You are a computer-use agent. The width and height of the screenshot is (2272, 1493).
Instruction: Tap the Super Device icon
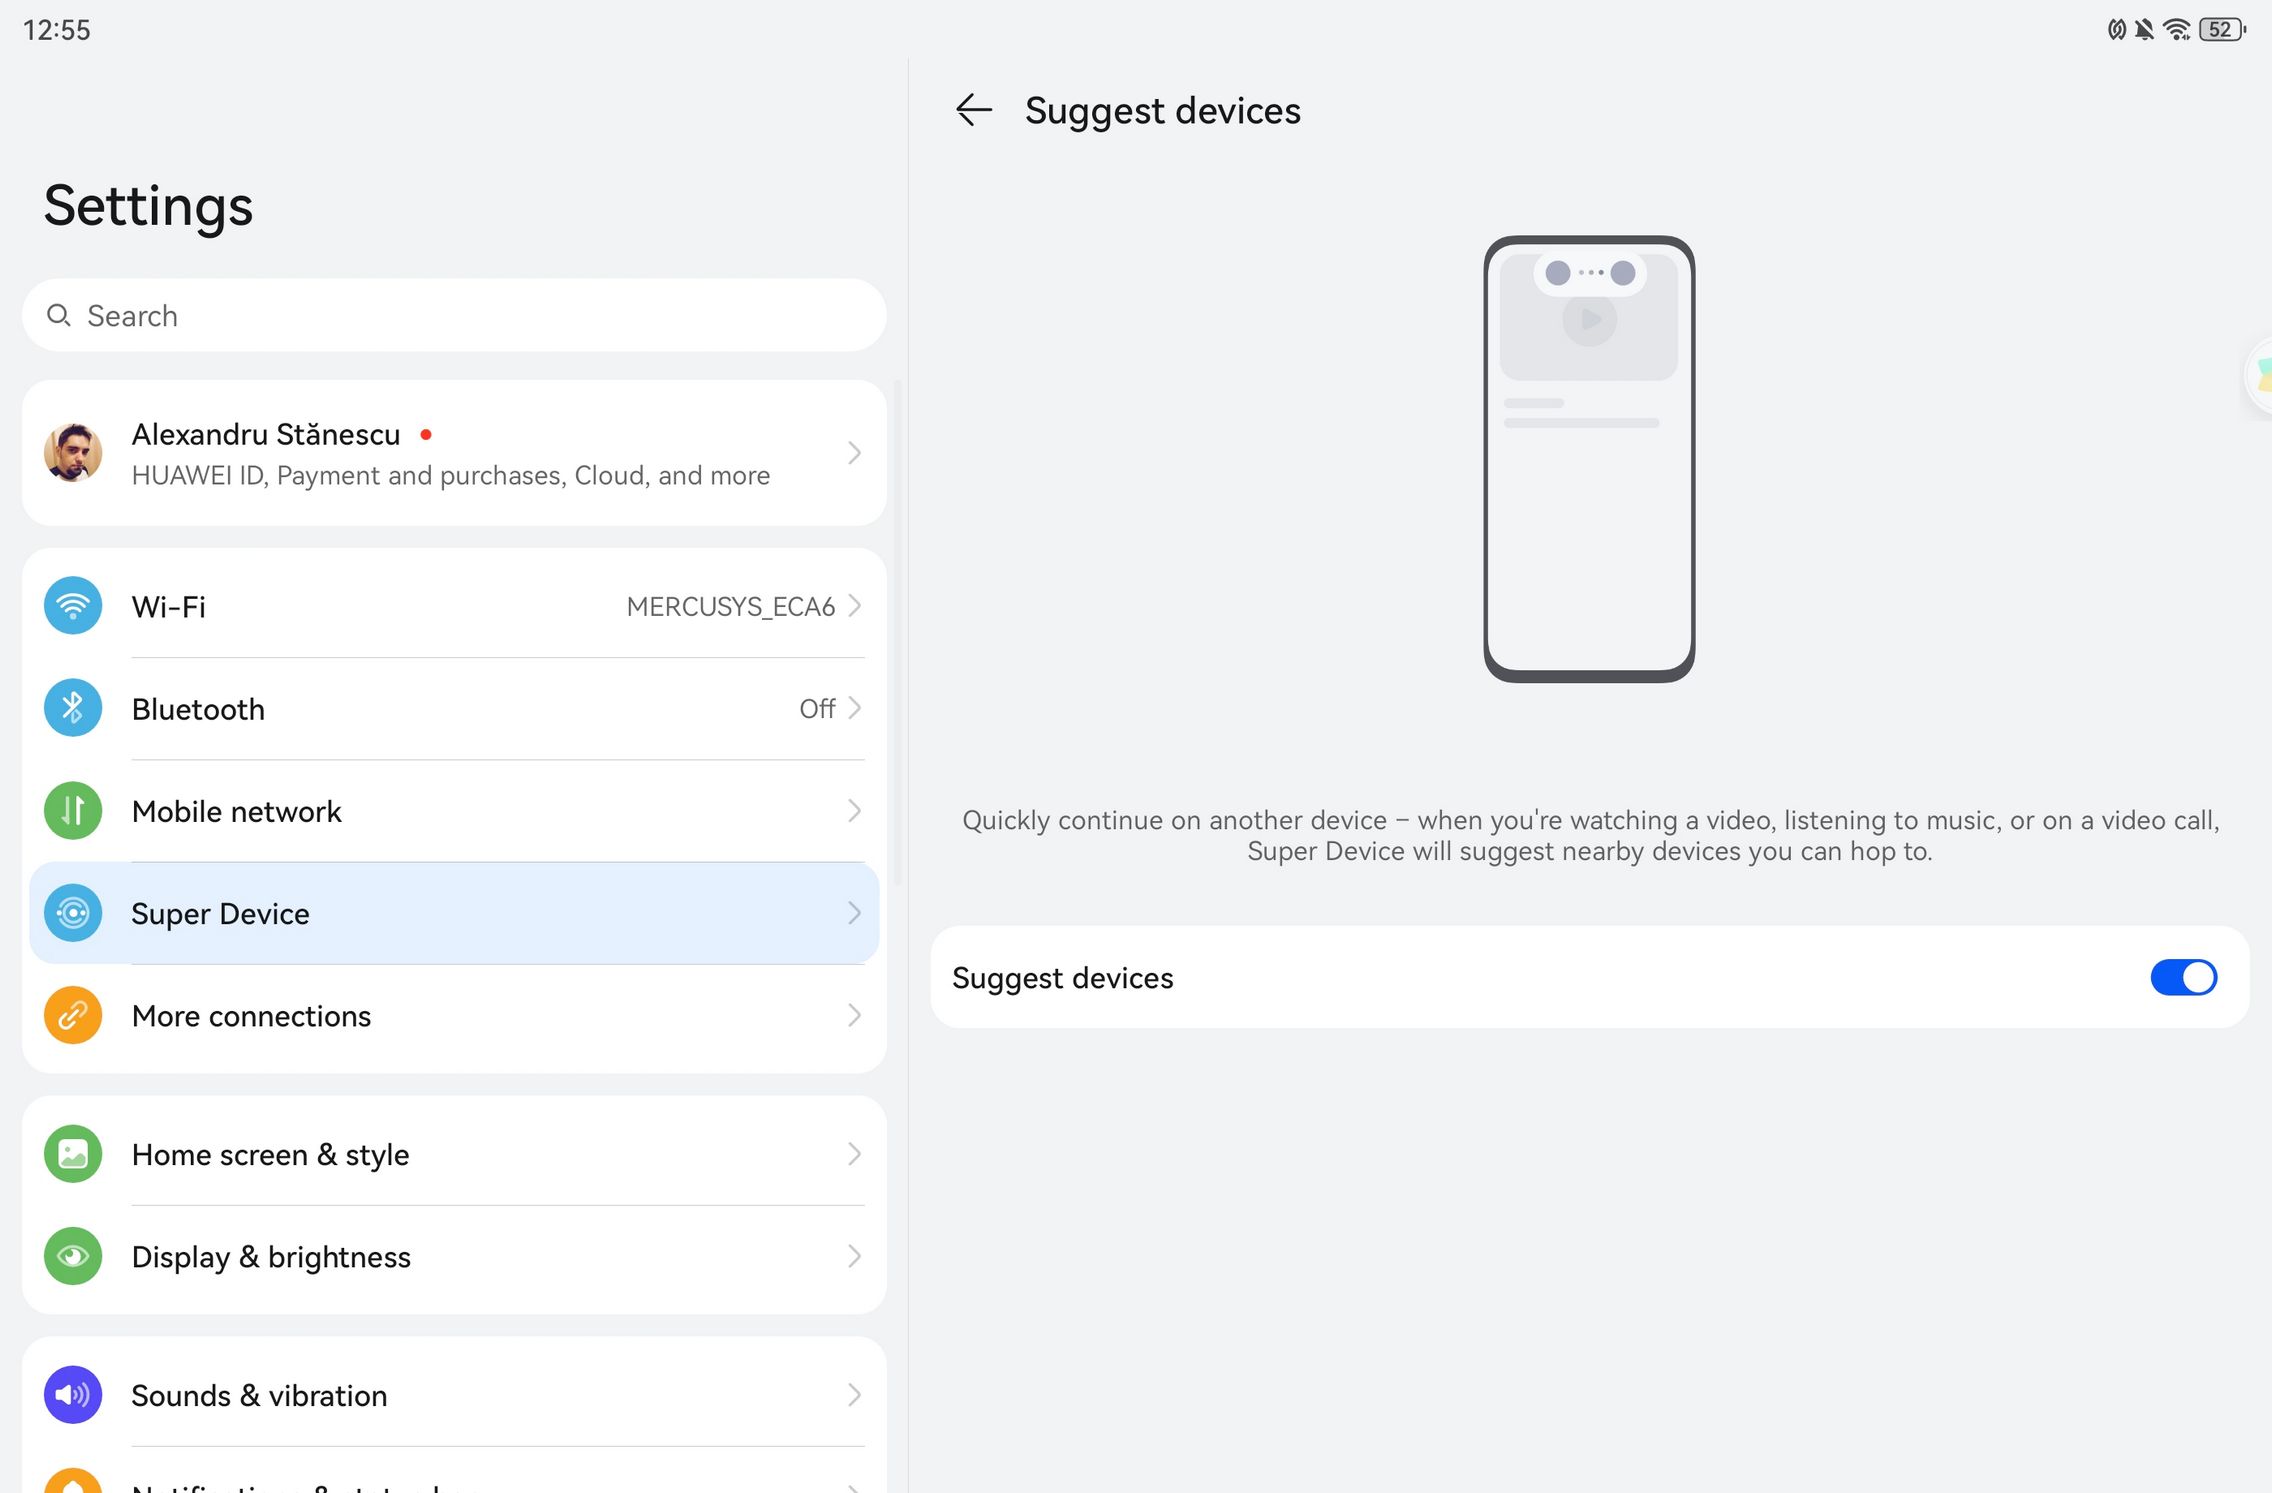click(73, 913)
